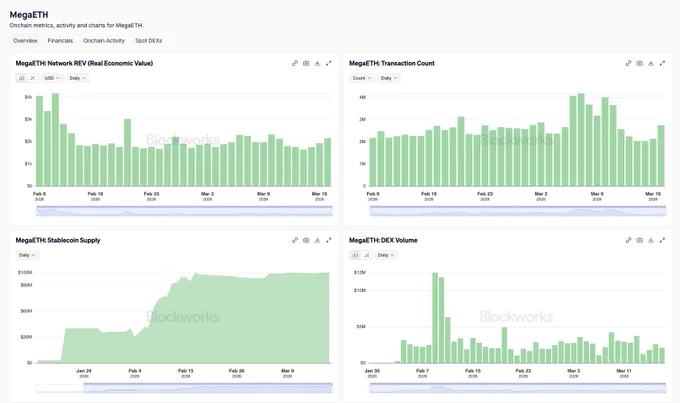Open USD currency dropdown on Network REV

click(x=52, y=78)
